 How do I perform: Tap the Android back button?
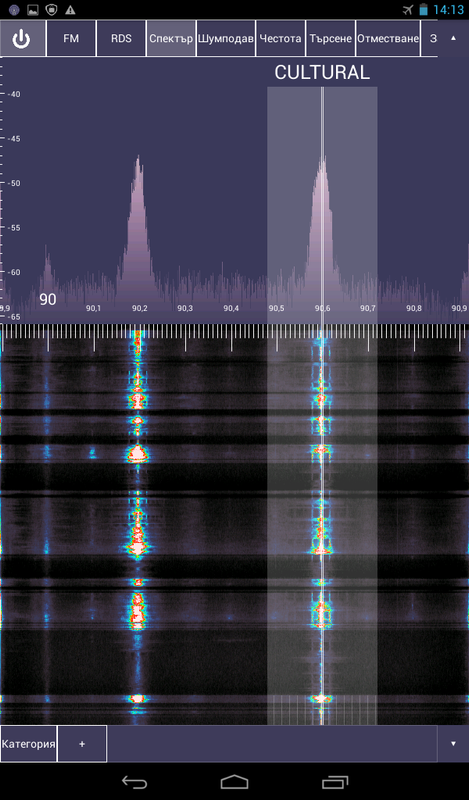pyautogui.click(x=134, y=782)
